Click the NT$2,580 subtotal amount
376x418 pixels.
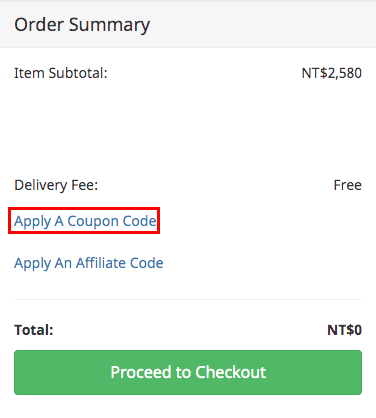point(332,73)
